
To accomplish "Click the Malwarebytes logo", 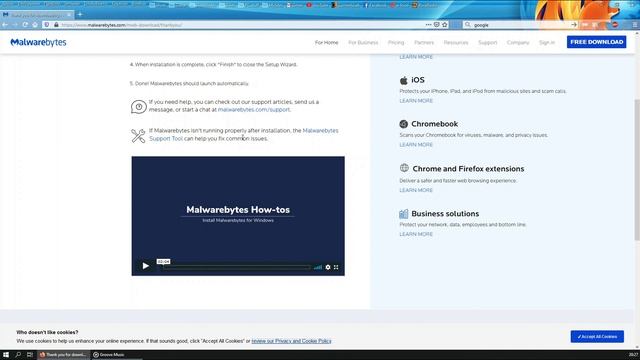I will 38,42.
